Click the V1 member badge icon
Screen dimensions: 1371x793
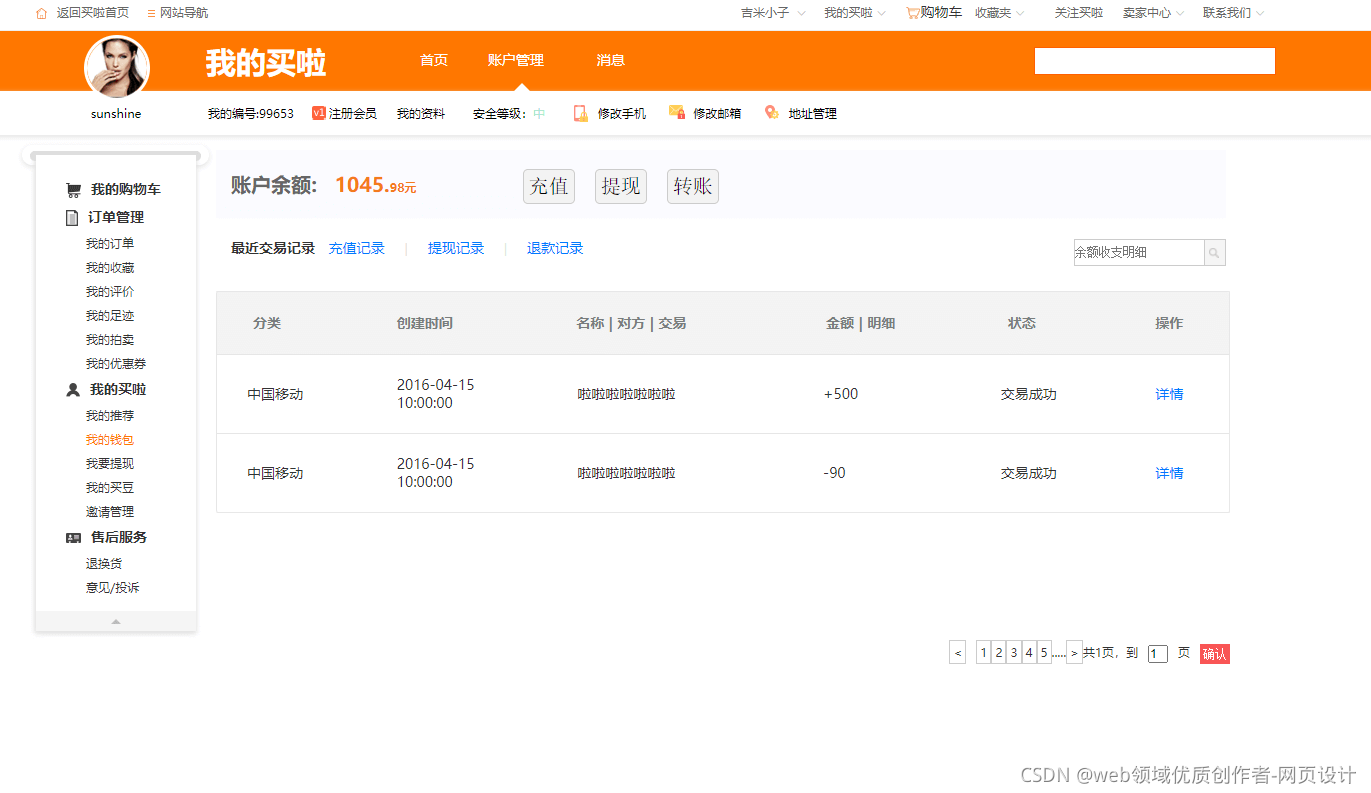tap(319, 113)
